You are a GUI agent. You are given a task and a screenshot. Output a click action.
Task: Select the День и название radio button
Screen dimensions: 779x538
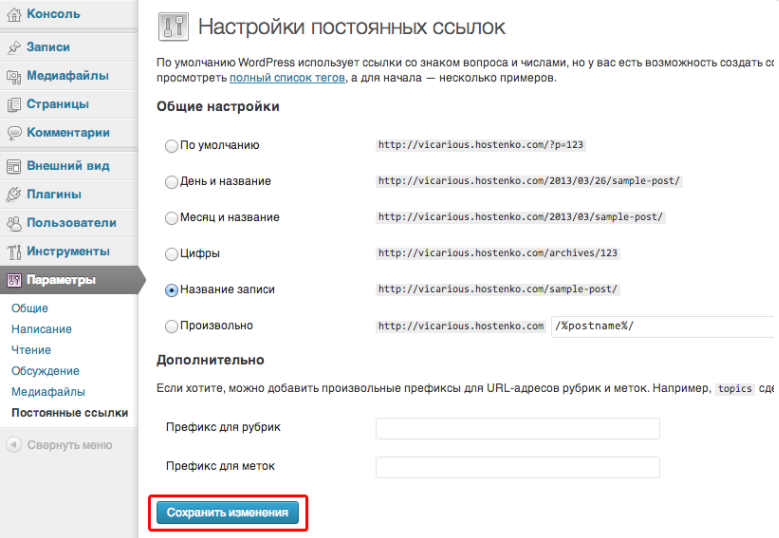171,182
